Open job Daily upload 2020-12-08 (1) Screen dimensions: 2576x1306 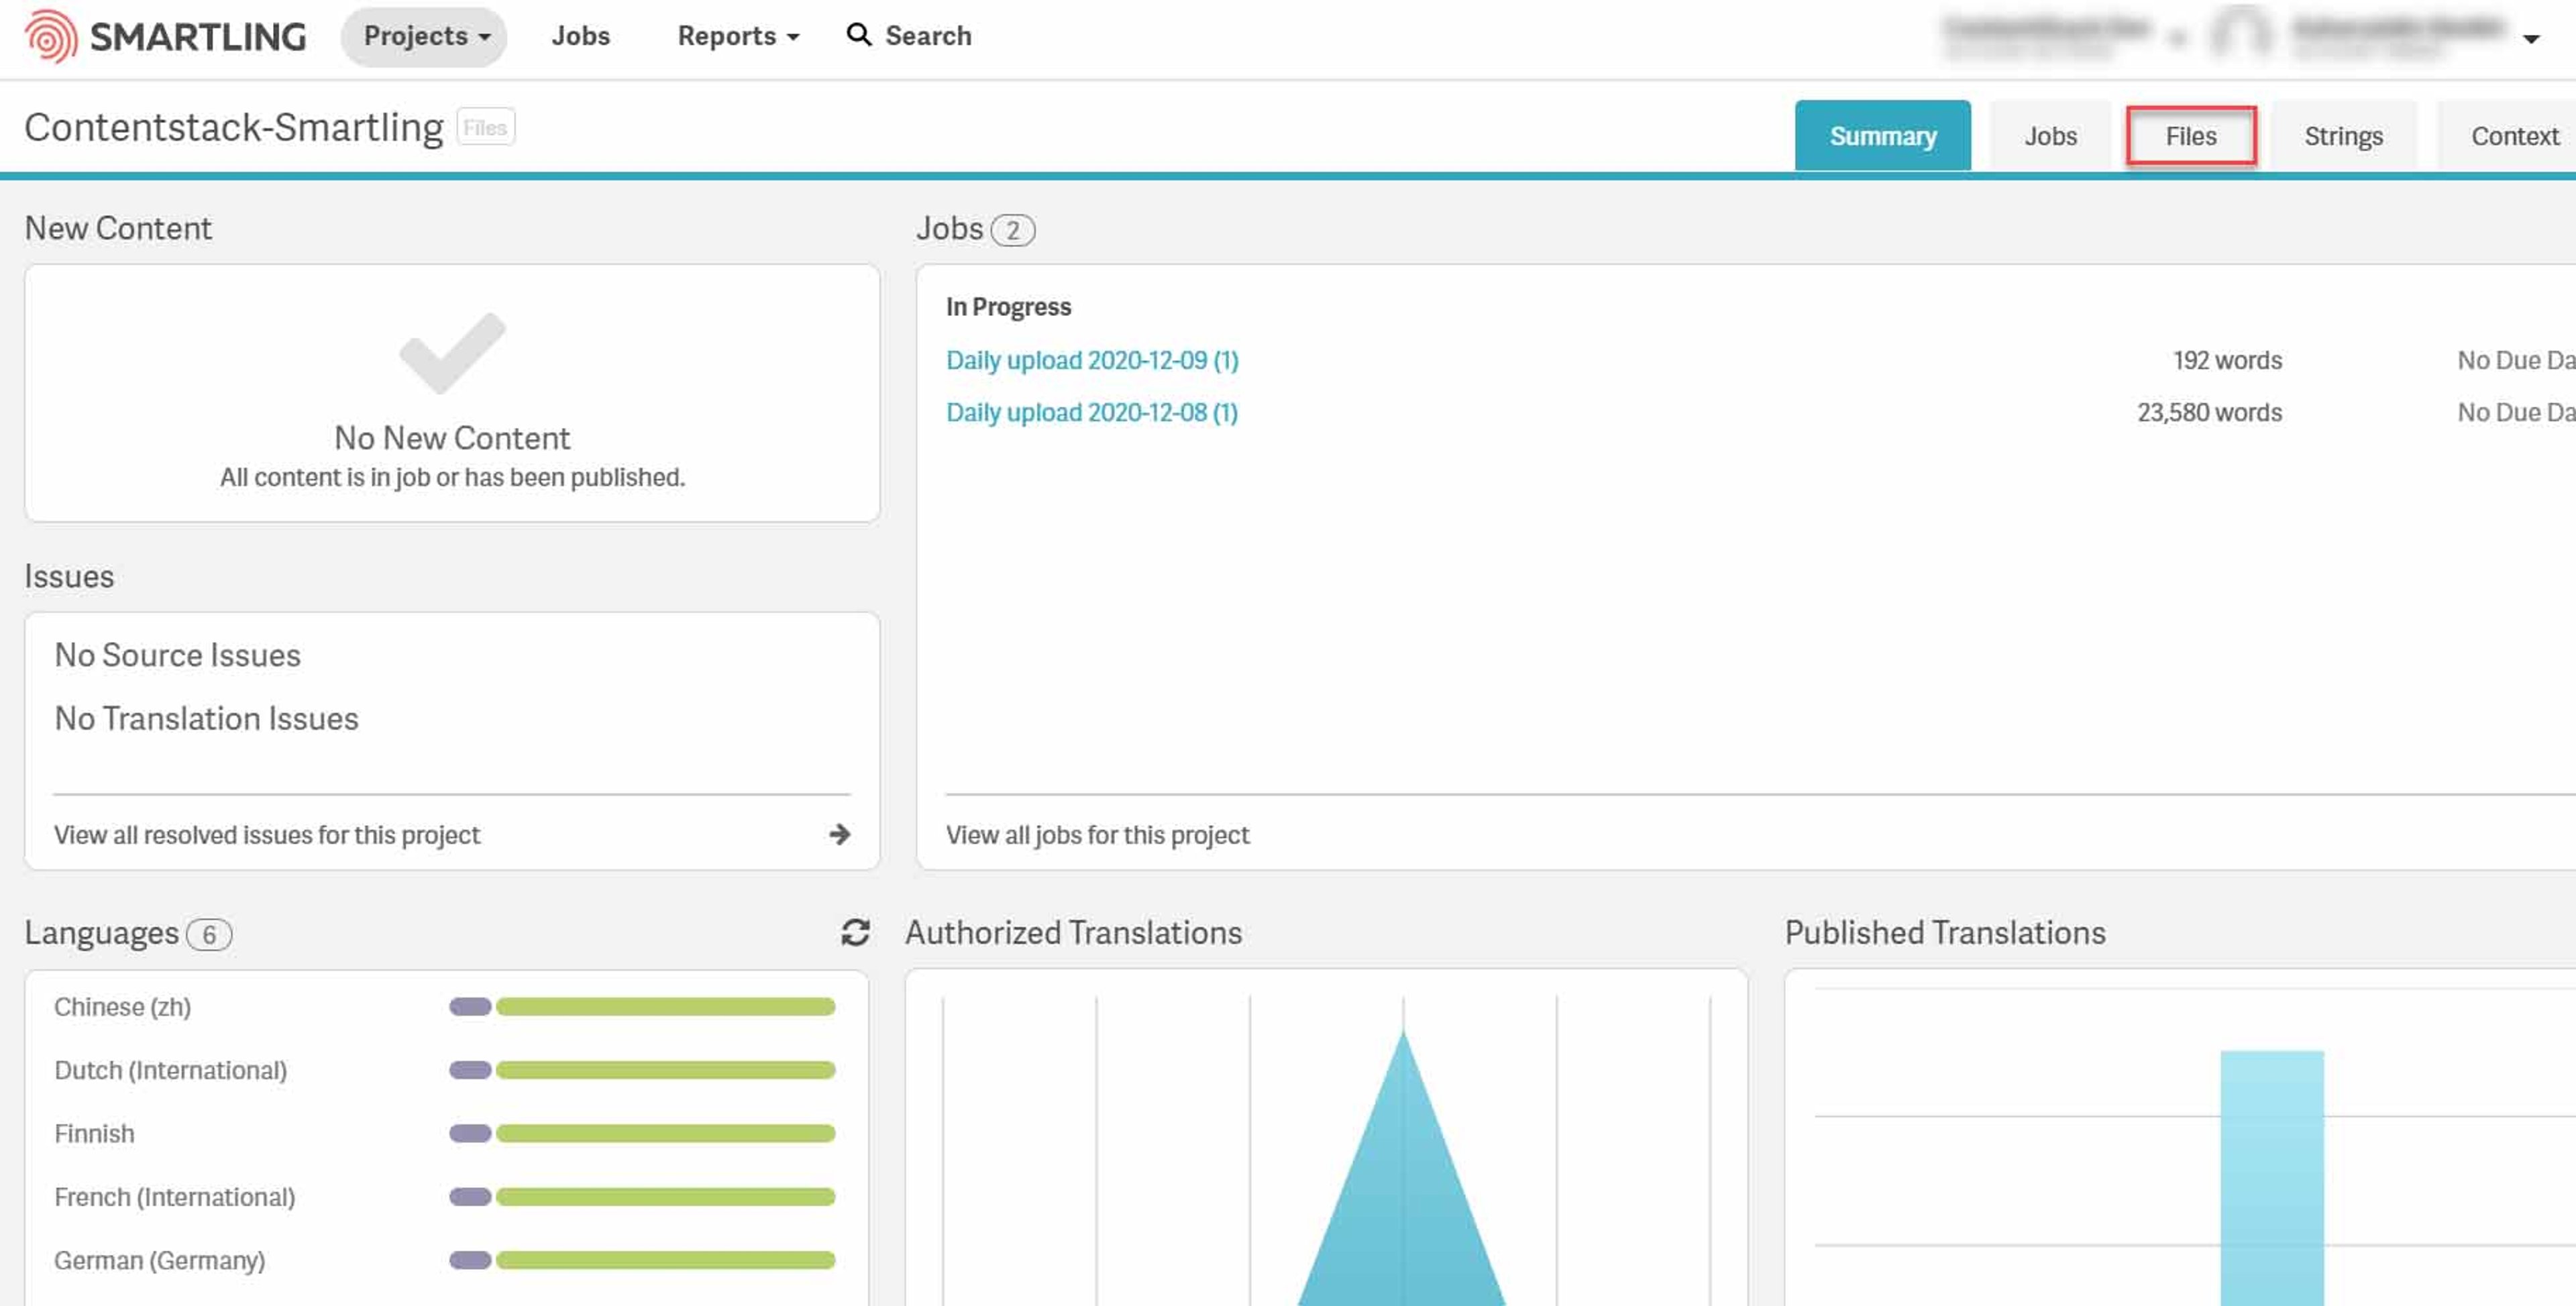point(1092,412)
